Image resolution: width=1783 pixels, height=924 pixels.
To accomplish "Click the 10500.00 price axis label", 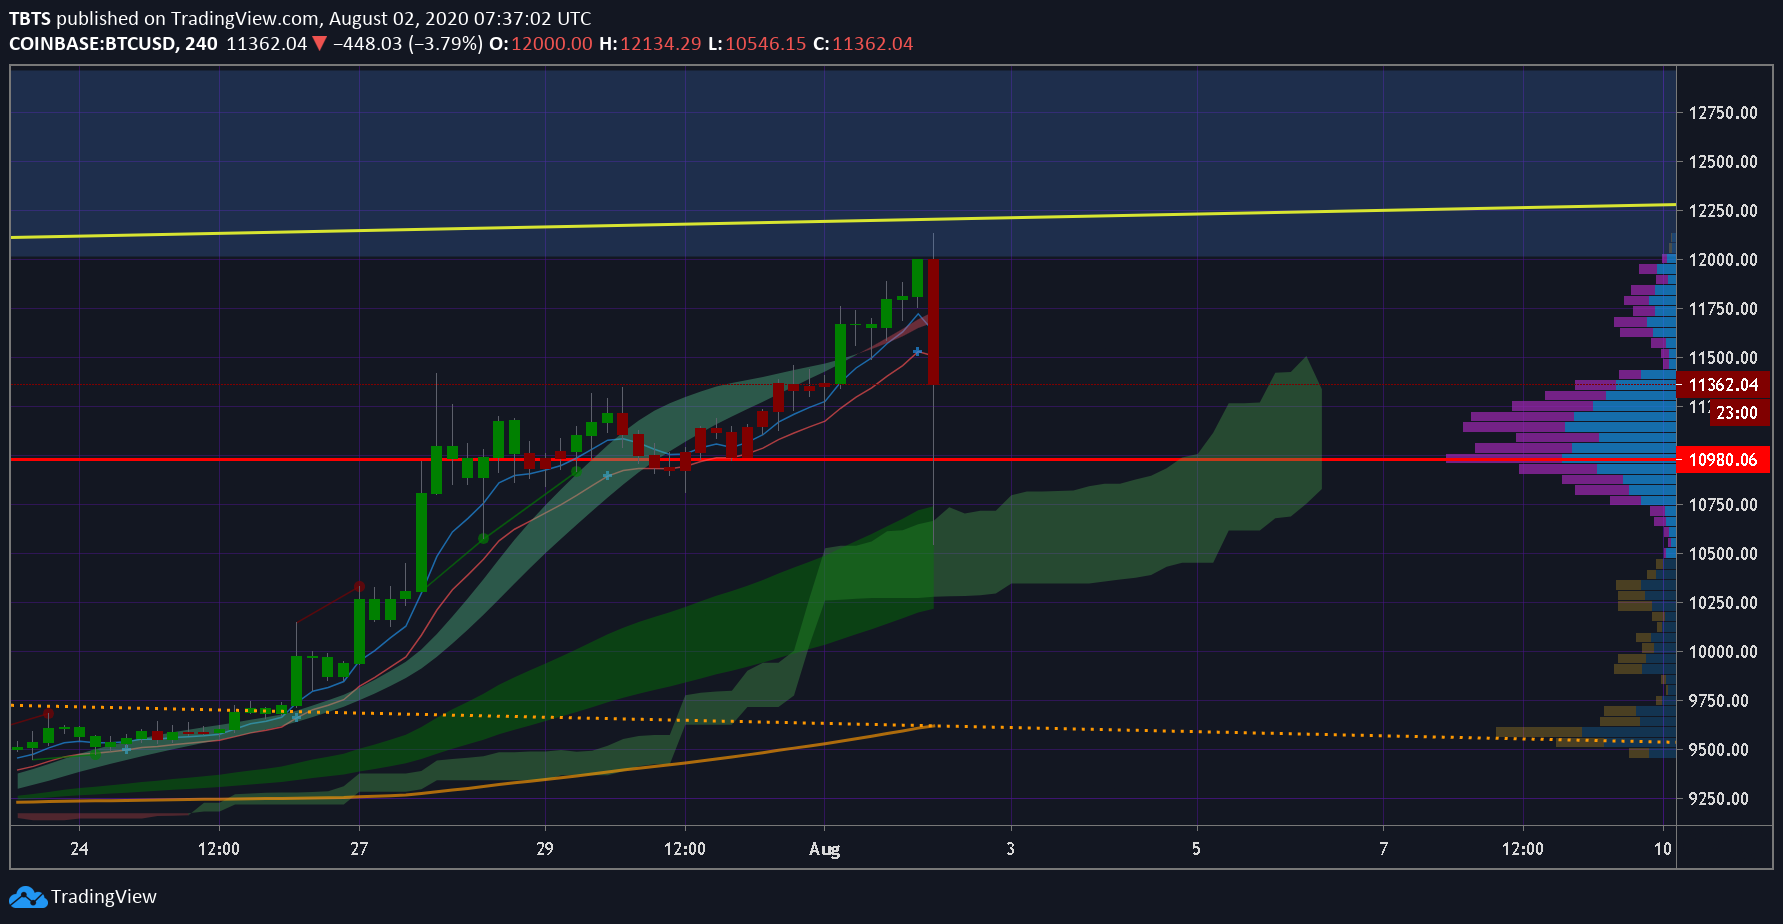I will pos(1723,554).
